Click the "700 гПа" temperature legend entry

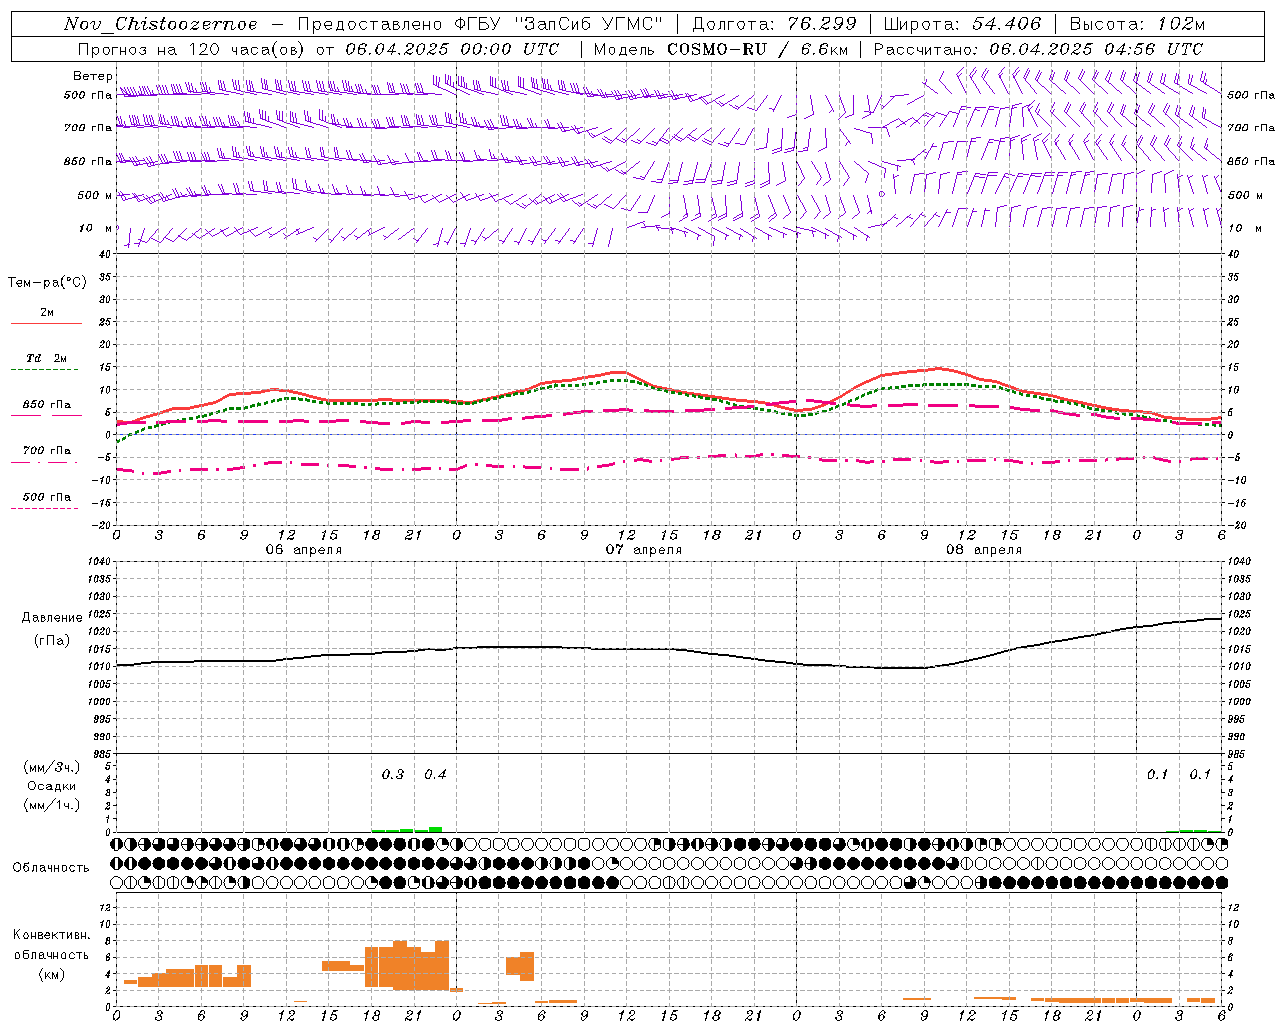[x=47, y=451]
